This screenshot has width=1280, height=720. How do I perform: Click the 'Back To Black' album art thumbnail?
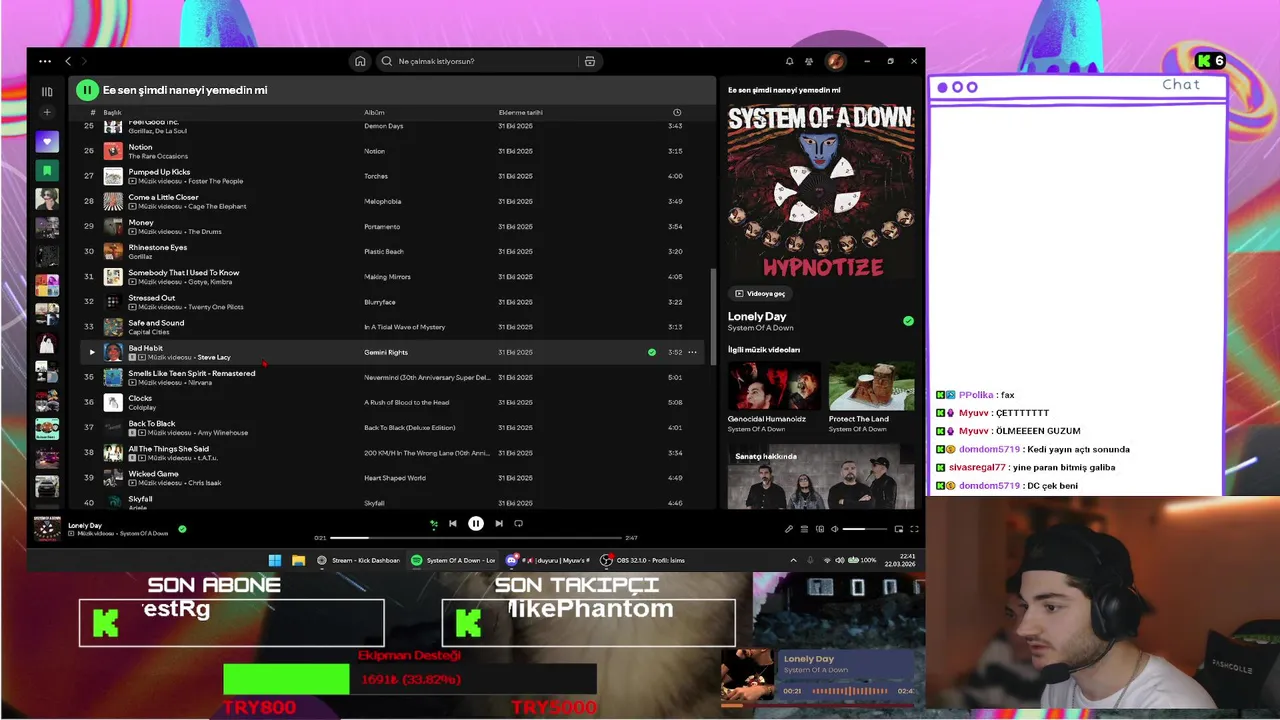[x=113, y=428]
